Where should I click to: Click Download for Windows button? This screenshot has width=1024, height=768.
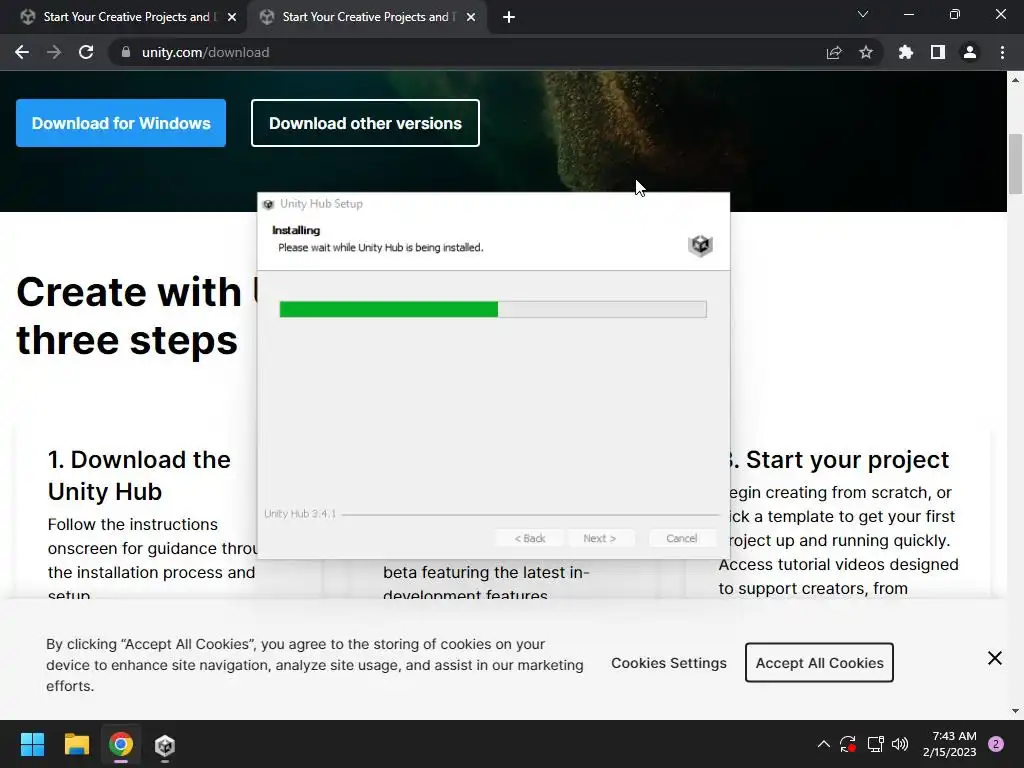click(x=121, y=123)
